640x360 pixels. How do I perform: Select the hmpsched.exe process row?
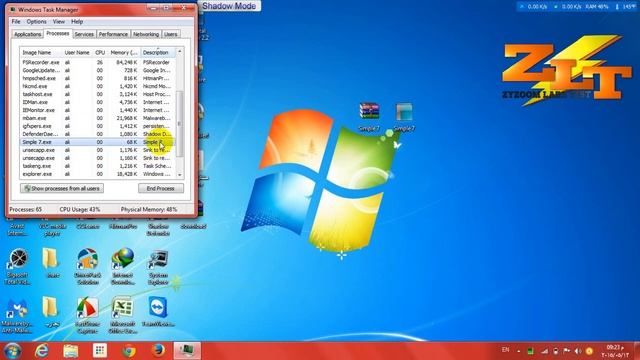[98, 78]
